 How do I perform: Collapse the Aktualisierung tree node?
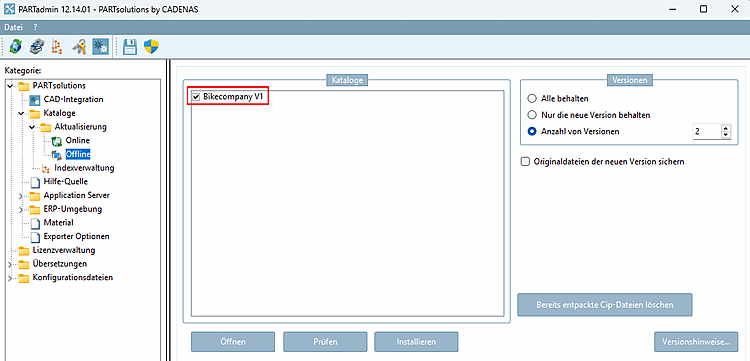click(x=32, y=127)
